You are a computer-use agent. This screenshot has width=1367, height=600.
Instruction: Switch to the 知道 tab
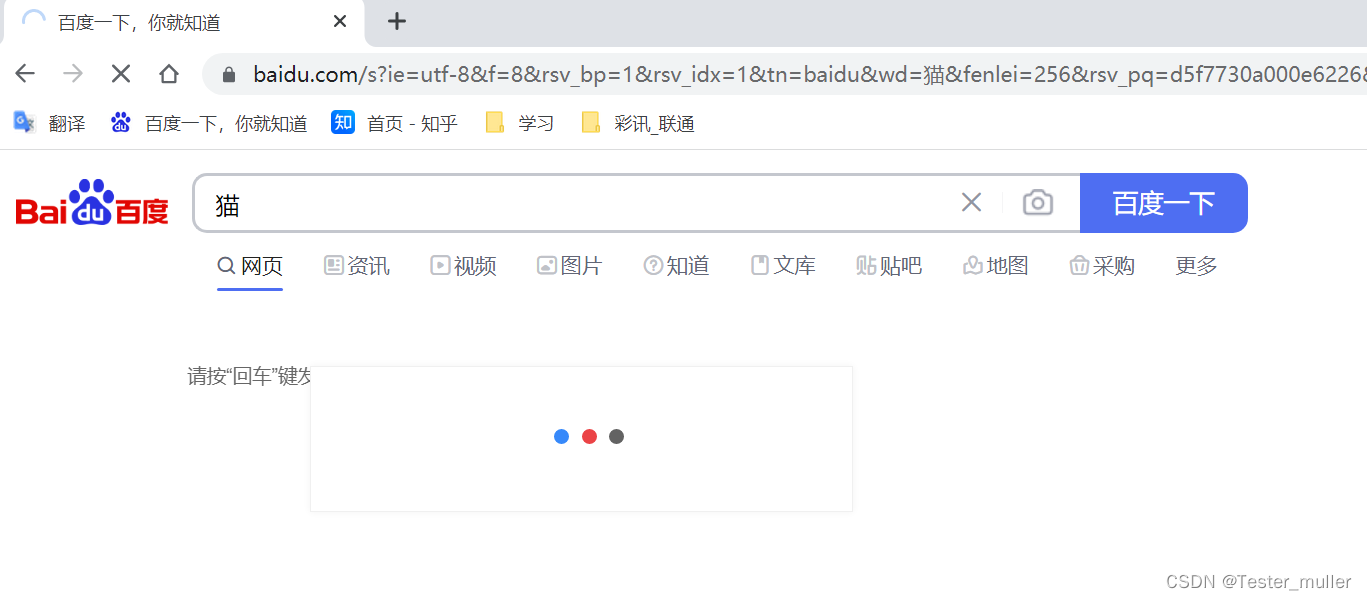[676, 266]
